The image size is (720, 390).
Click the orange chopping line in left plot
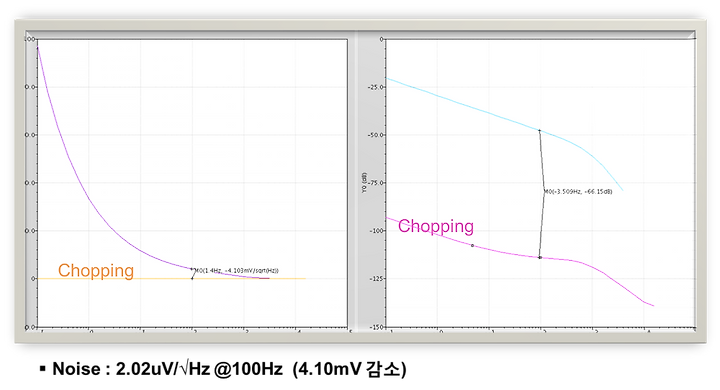coord(171,278)
